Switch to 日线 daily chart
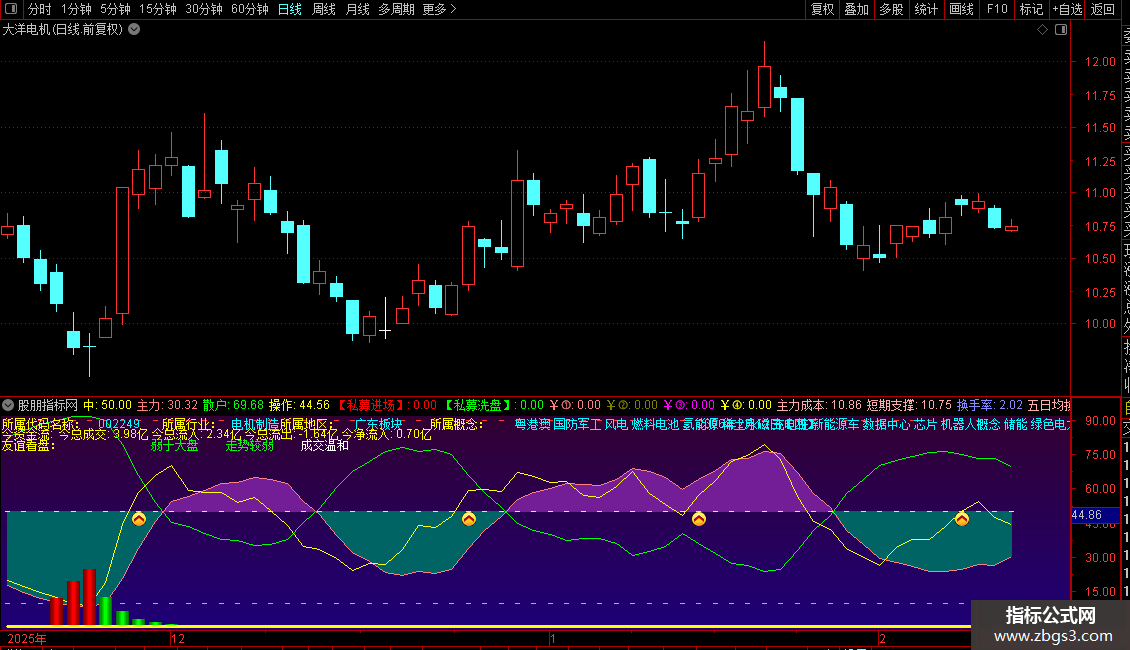 [290, 9]
